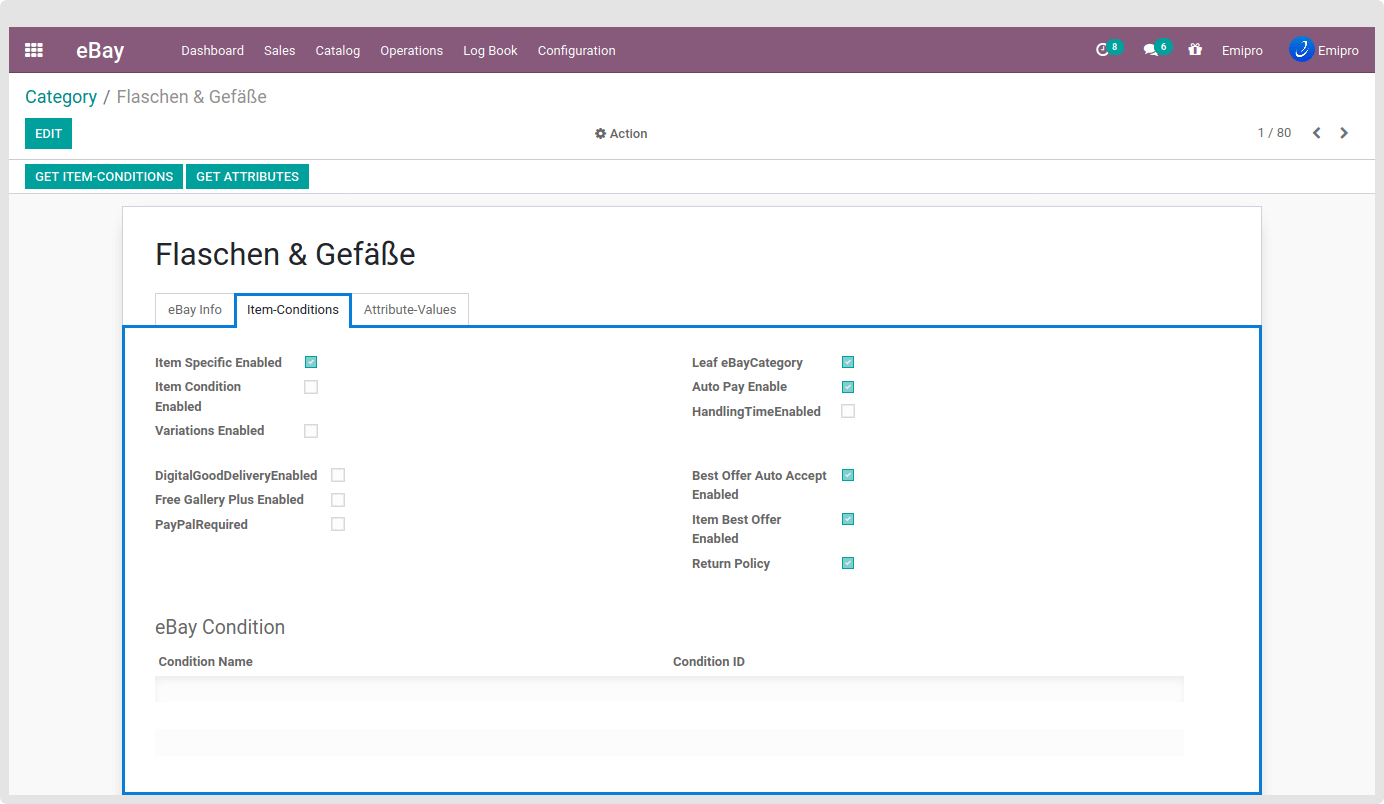This screenshot has height=804, width=1384.
Task: Toggle Leaf eBayCategory checkbox
Action: (x=848, y=362)
